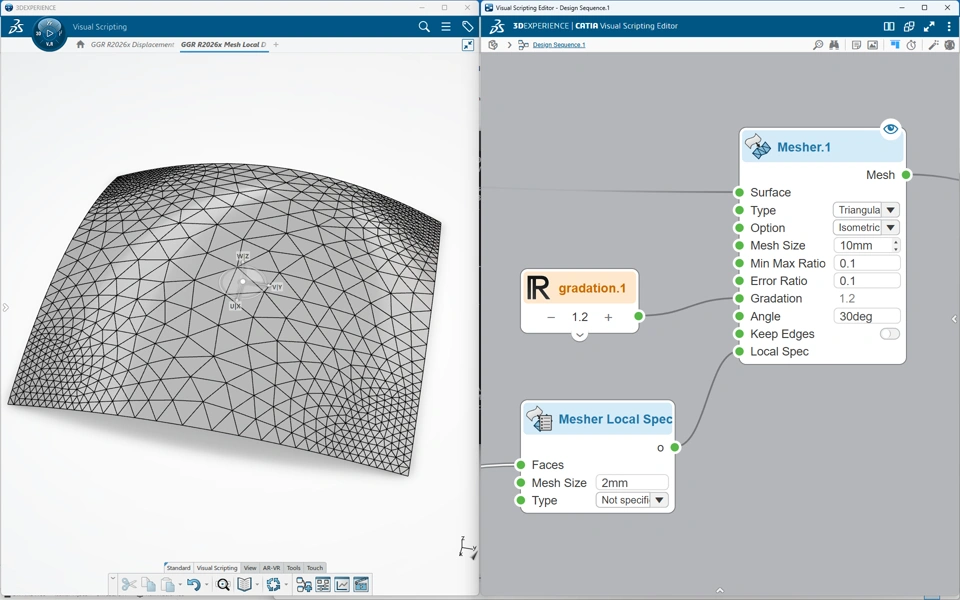Click the Local Spec input port

[x=739, y=351]
